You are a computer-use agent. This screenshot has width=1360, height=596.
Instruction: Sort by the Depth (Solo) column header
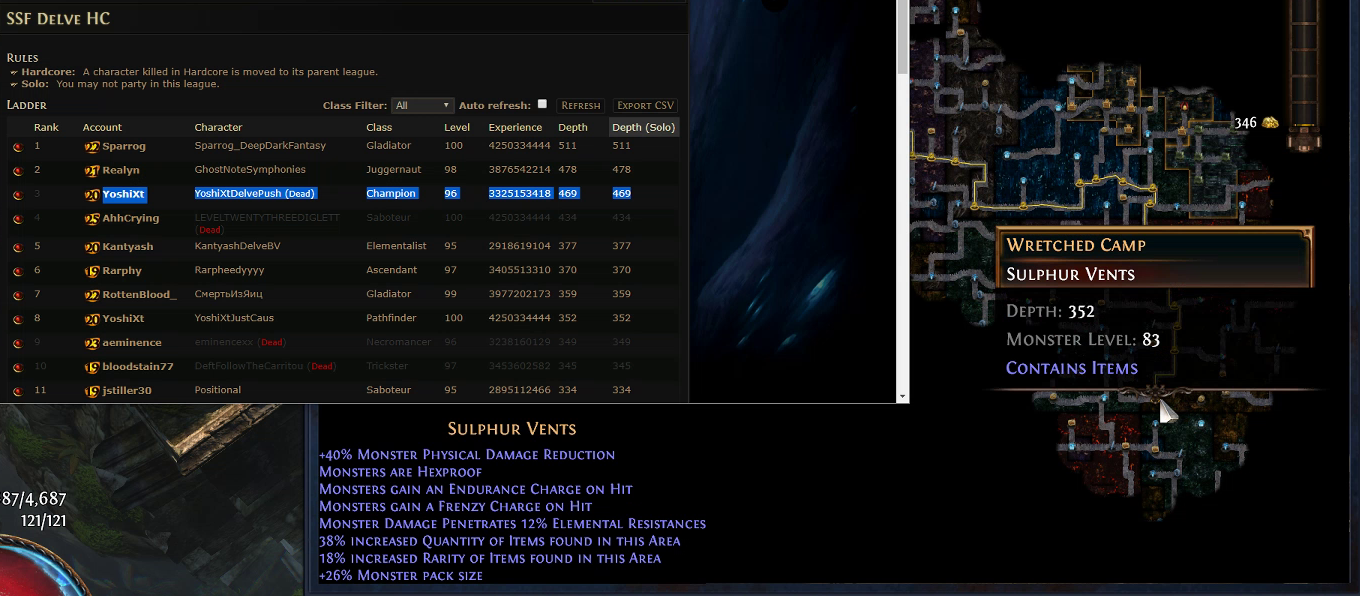(x=644, y=127)
